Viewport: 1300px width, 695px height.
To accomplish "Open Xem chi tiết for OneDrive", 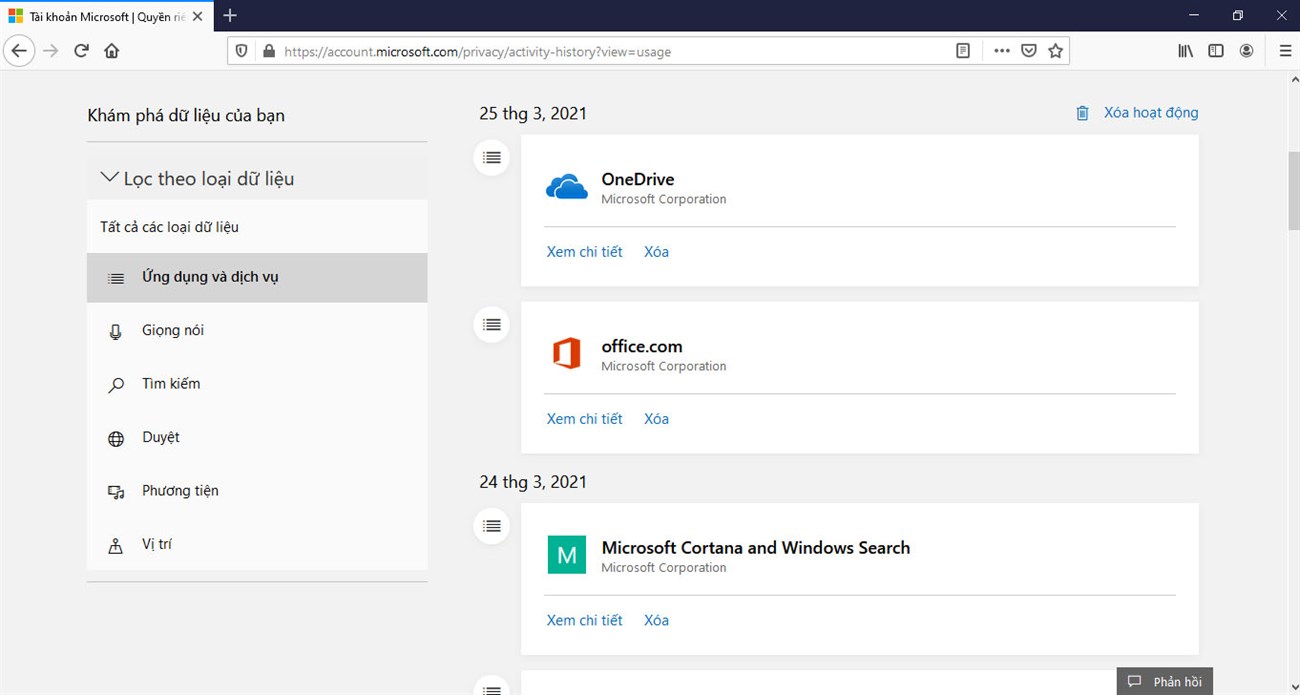I will pyautogui.click(x=584, y=252).
